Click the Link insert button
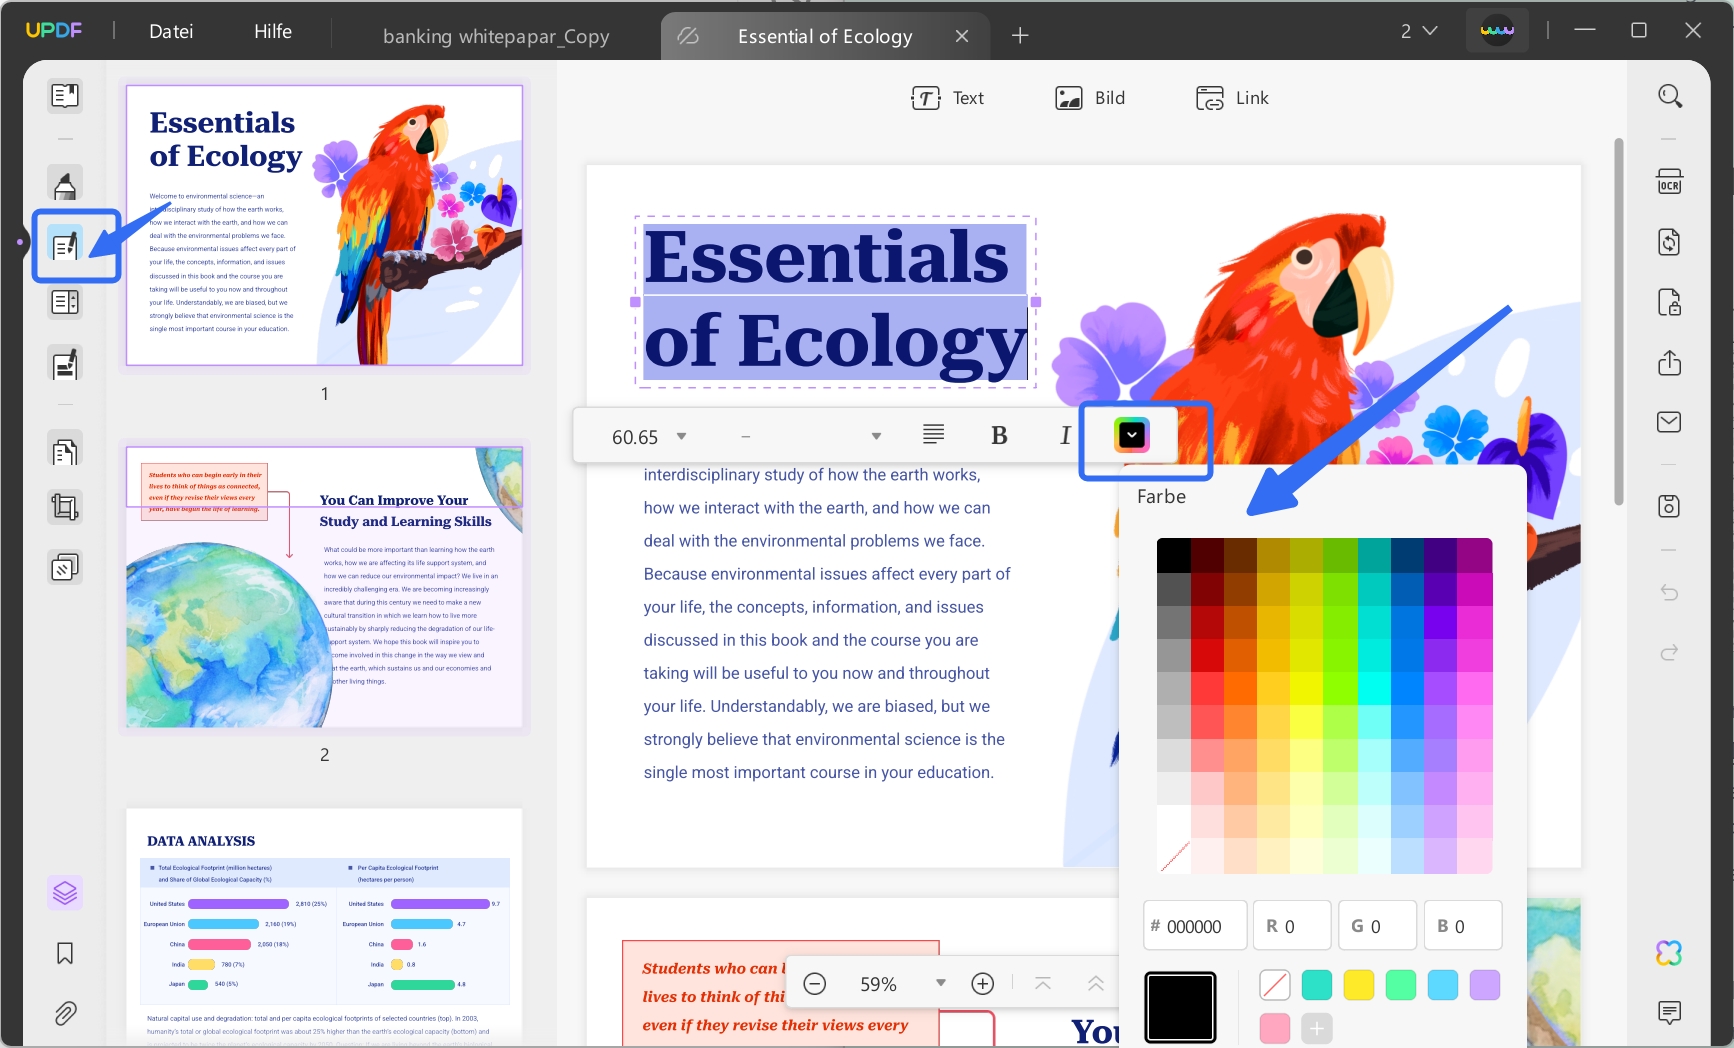Image resolution: width=1734 pixels, height=1048 pixels. coord(1232,98)
